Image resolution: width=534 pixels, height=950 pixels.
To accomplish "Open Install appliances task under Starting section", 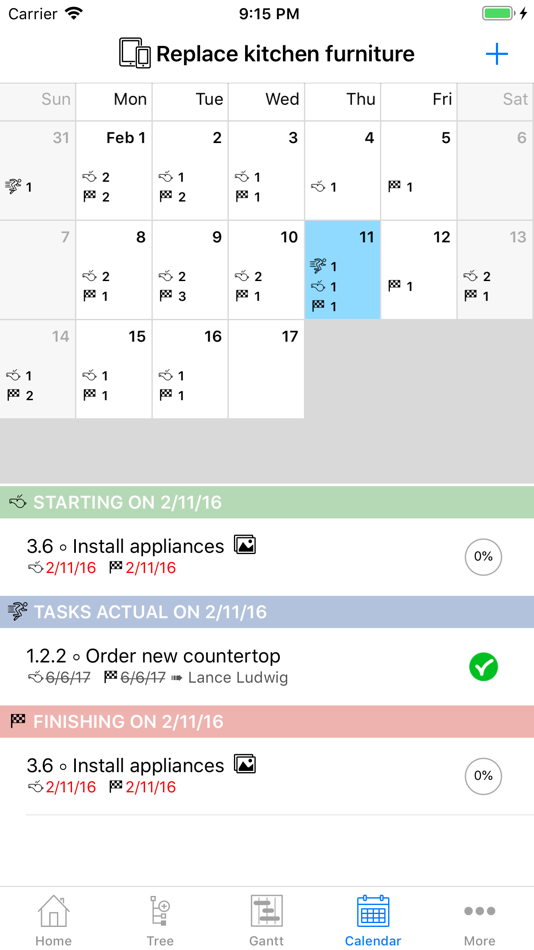I will (267, 556).
